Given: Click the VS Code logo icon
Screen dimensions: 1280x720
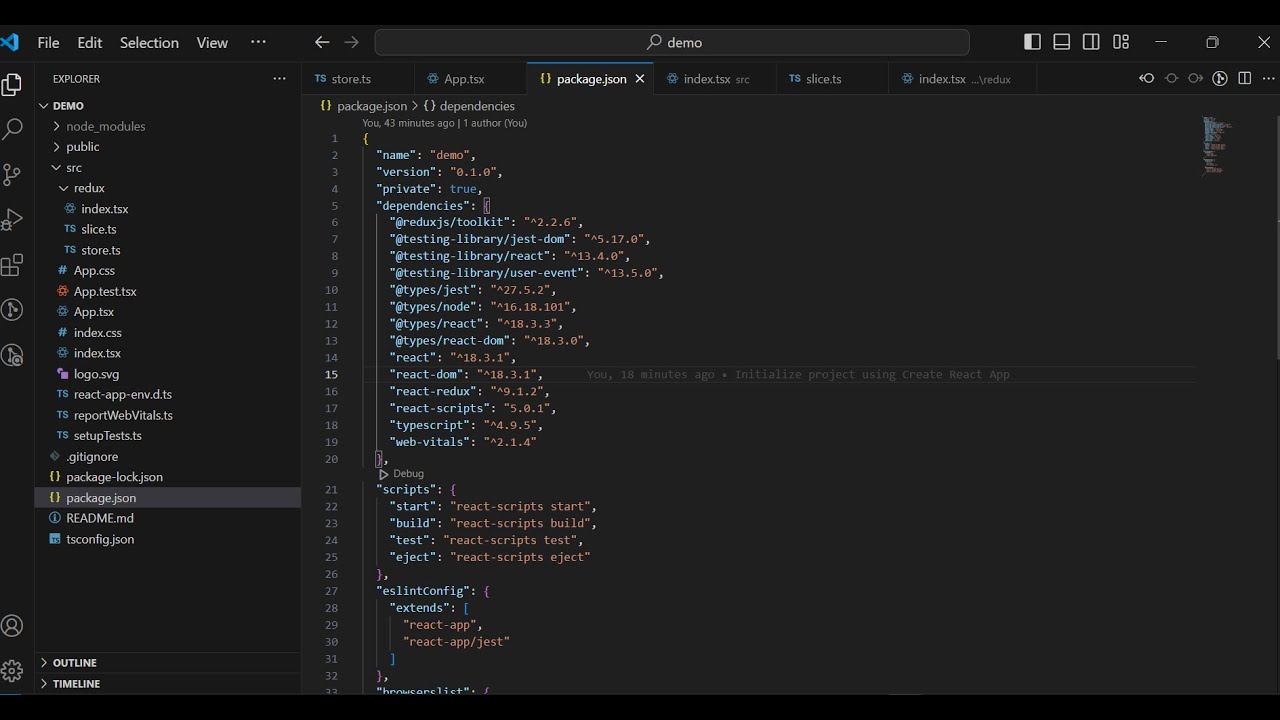Looking at the screenshot, I should 10,42.
